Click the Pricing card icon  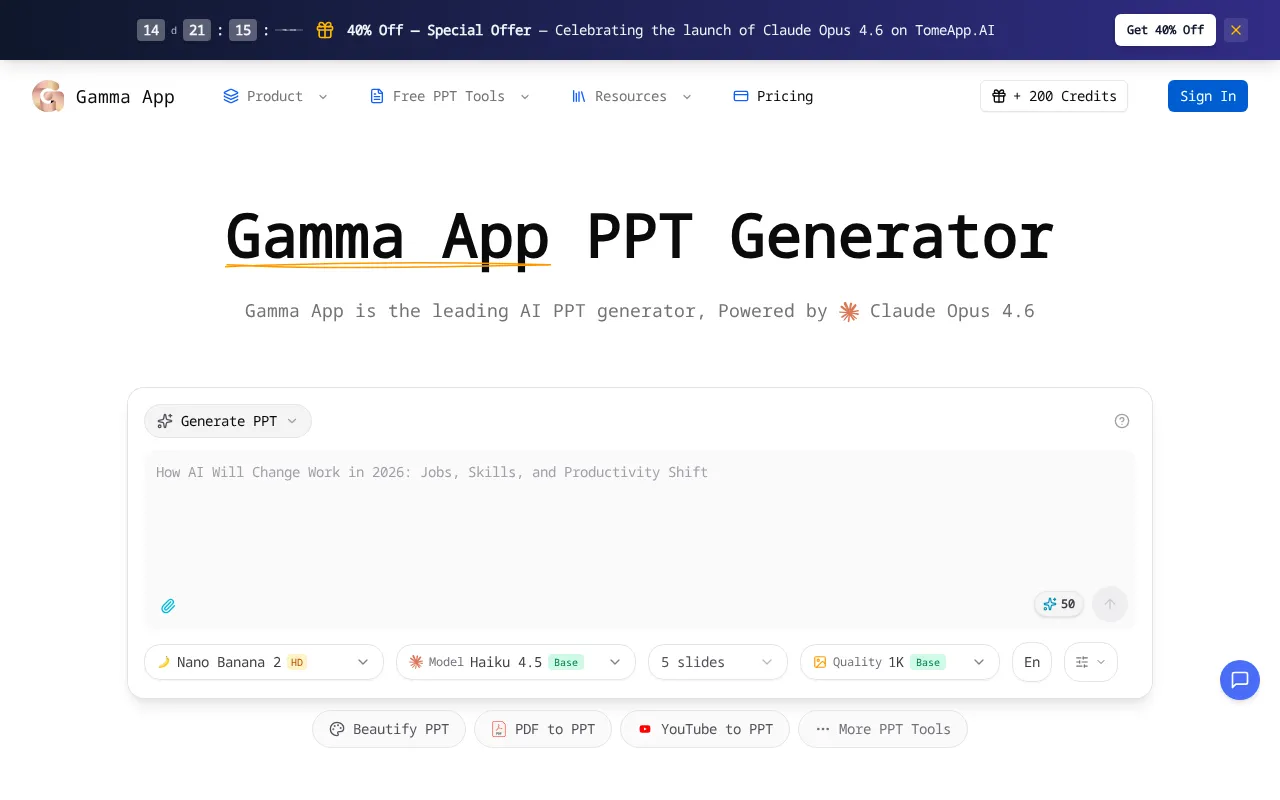pyautogui.click(x=741, y=96)
